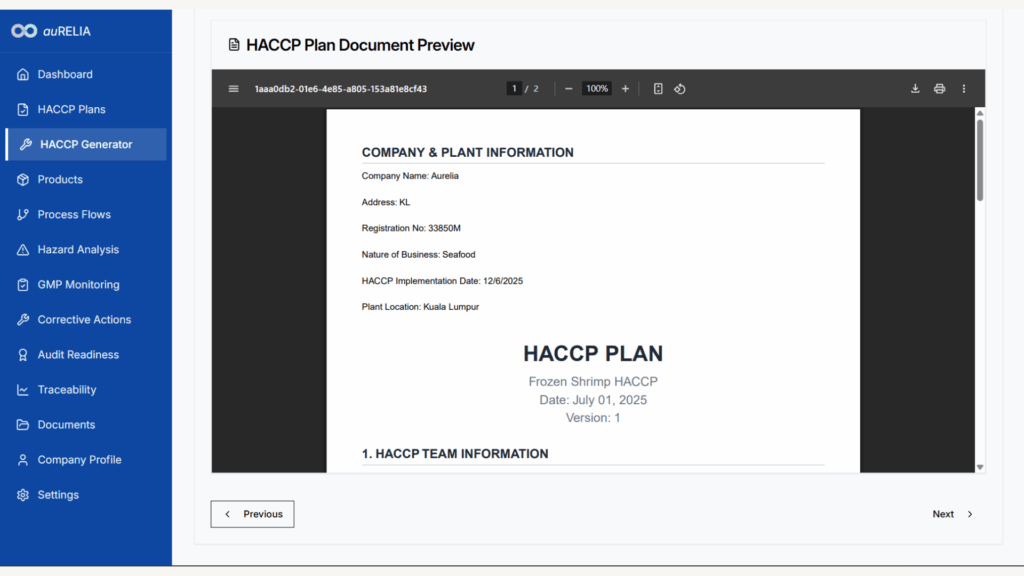Click the Traceability chart icon
Image resolution: width=1024 pixels, height=576 pixels.
point(23,390)
